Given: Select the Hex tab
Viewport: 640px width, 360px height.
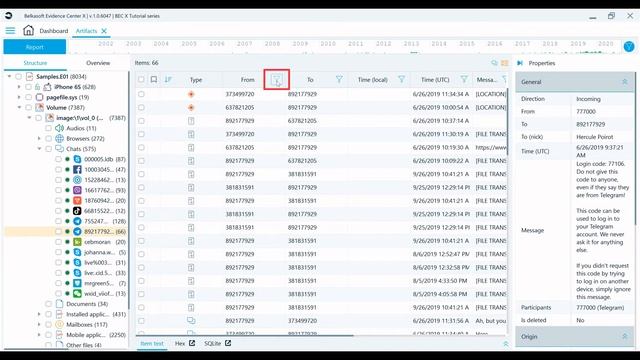Looking at the screenshot, I should (x=180, y=344).
